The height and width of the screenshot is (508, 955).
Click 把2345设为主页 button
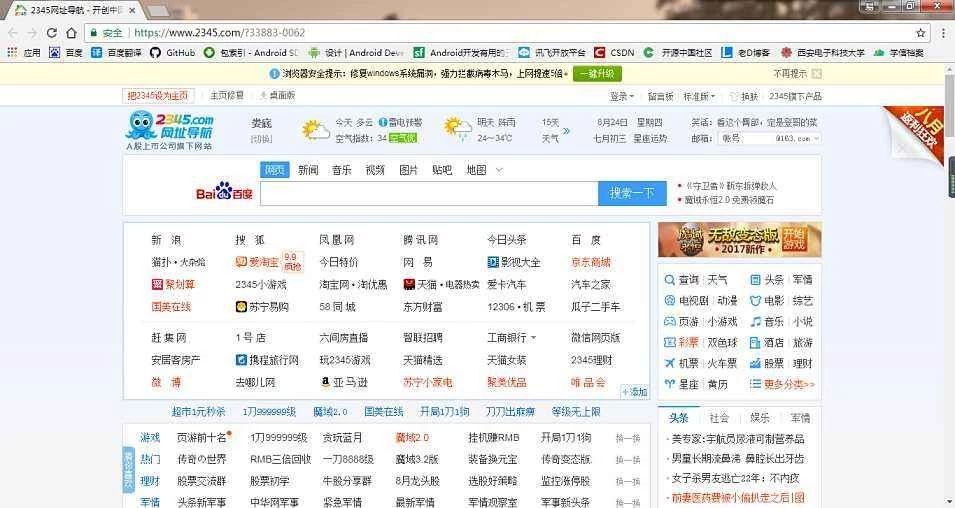(158, 96)
